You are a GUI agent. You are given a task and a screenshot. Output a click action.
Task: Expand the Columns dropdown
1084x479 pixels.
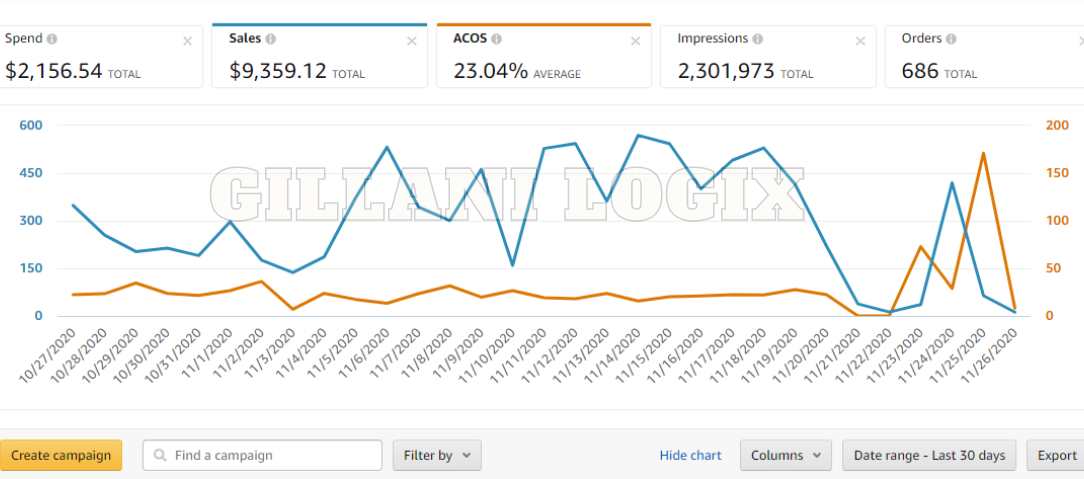(785, 455)
